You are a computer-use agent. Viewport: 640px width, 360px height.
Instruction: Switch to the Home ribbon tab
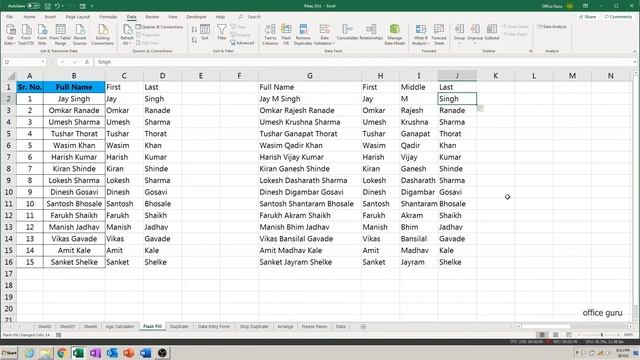29,17
